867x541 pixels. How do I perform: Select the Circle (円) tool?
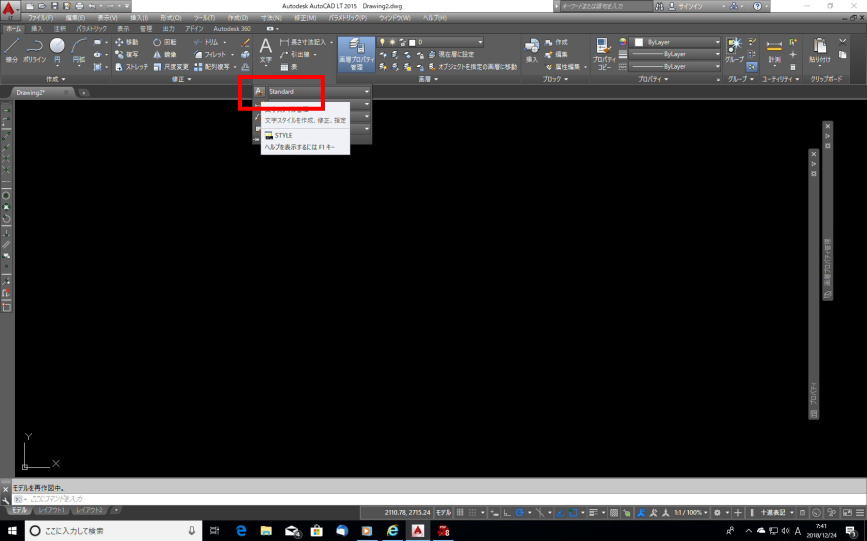[x=57, y=50]
